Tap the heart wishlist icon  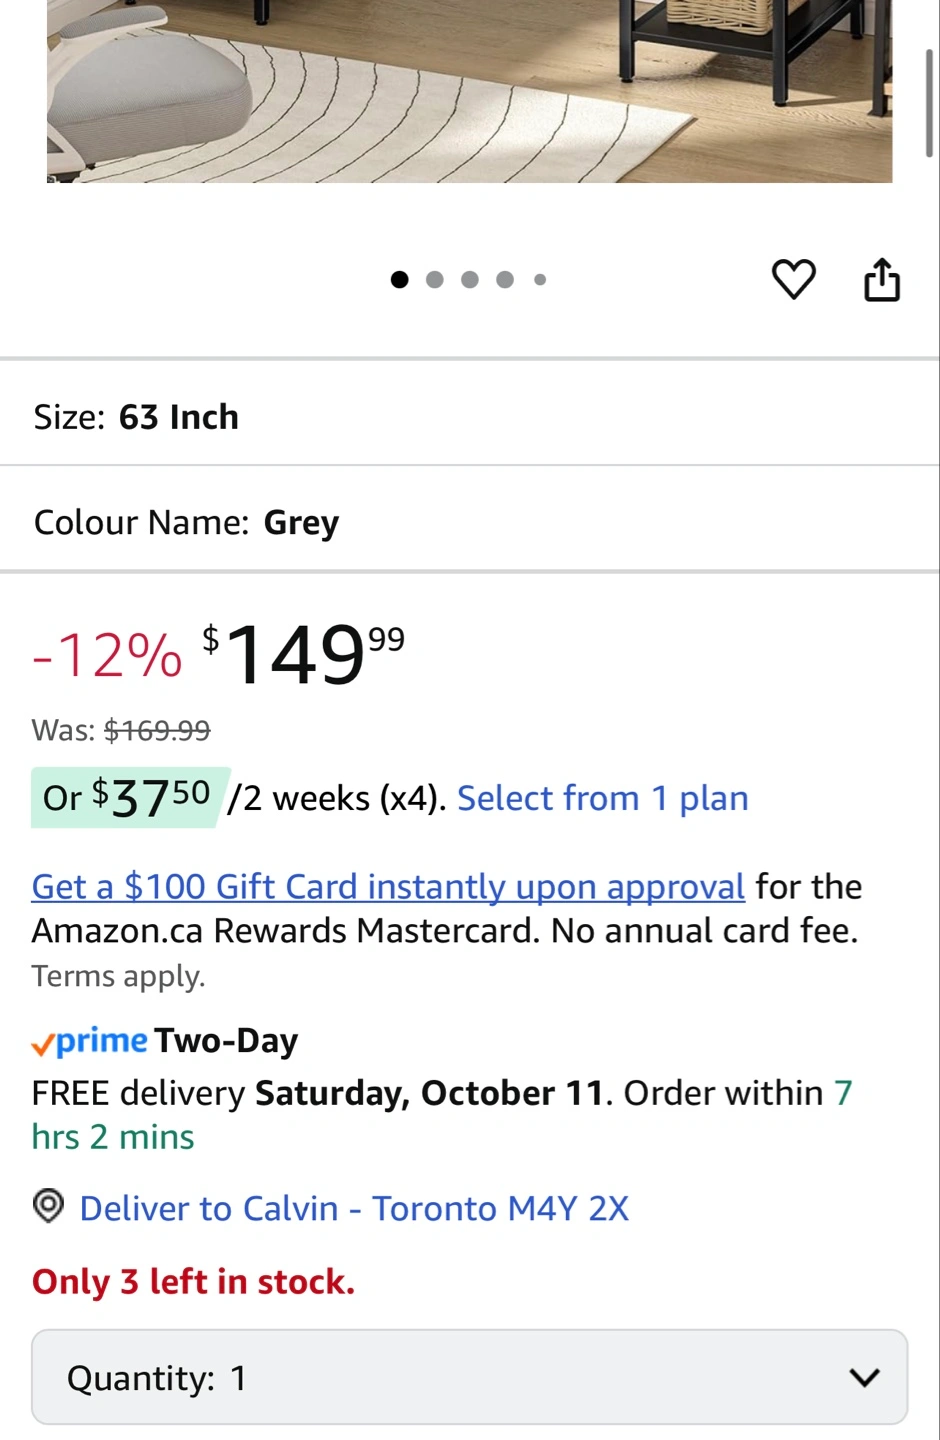pyautogui.click(x=794, y=279)
